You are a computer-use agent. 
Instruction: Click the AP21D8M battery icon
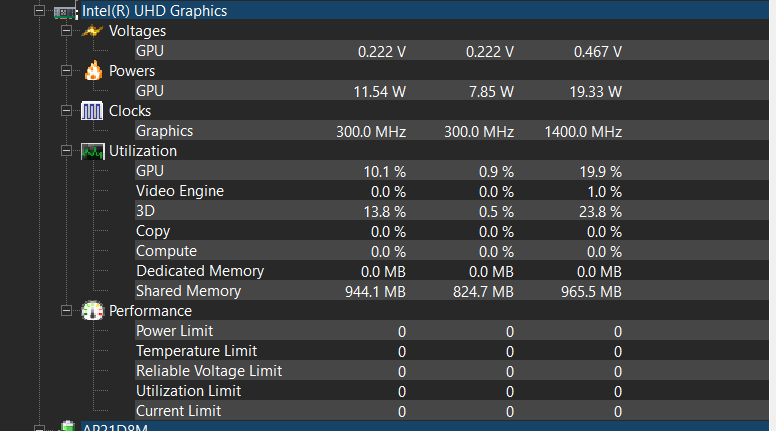67,426
